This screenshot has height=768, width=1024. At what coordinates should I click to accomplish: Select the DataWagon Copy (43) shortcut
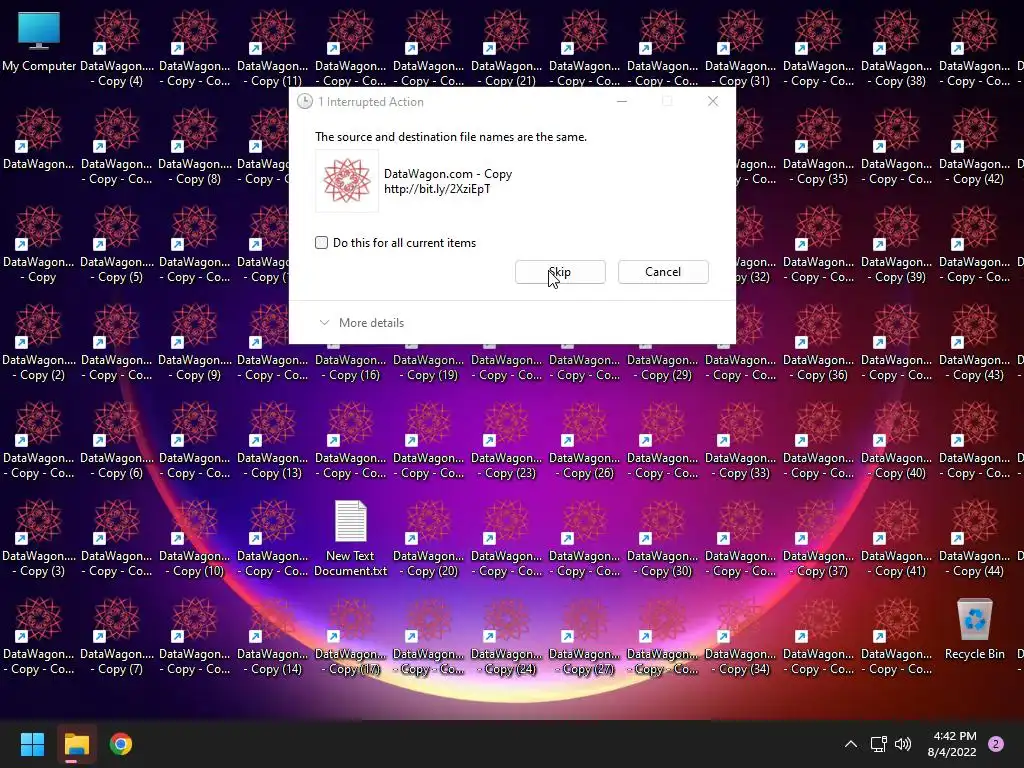tap(974, 343)
